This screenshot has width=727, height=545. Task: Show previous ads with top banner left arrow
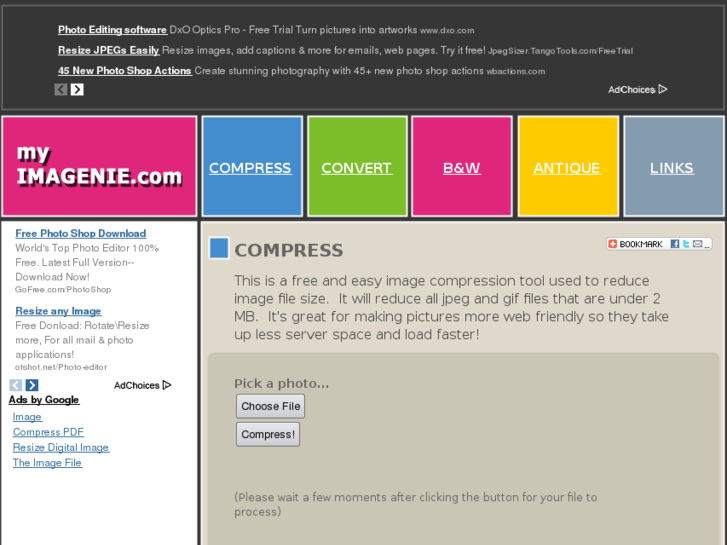tap(61, 90)
